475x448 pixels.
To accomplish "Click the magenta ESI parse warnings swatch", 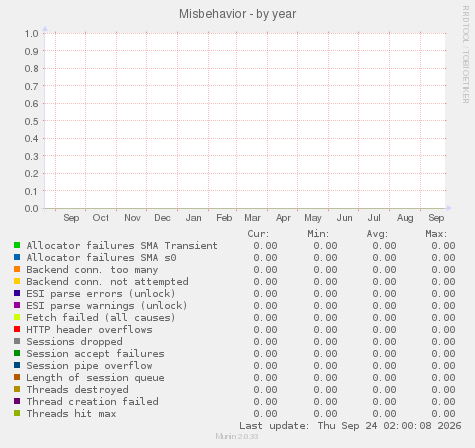I will click(17, 305).
